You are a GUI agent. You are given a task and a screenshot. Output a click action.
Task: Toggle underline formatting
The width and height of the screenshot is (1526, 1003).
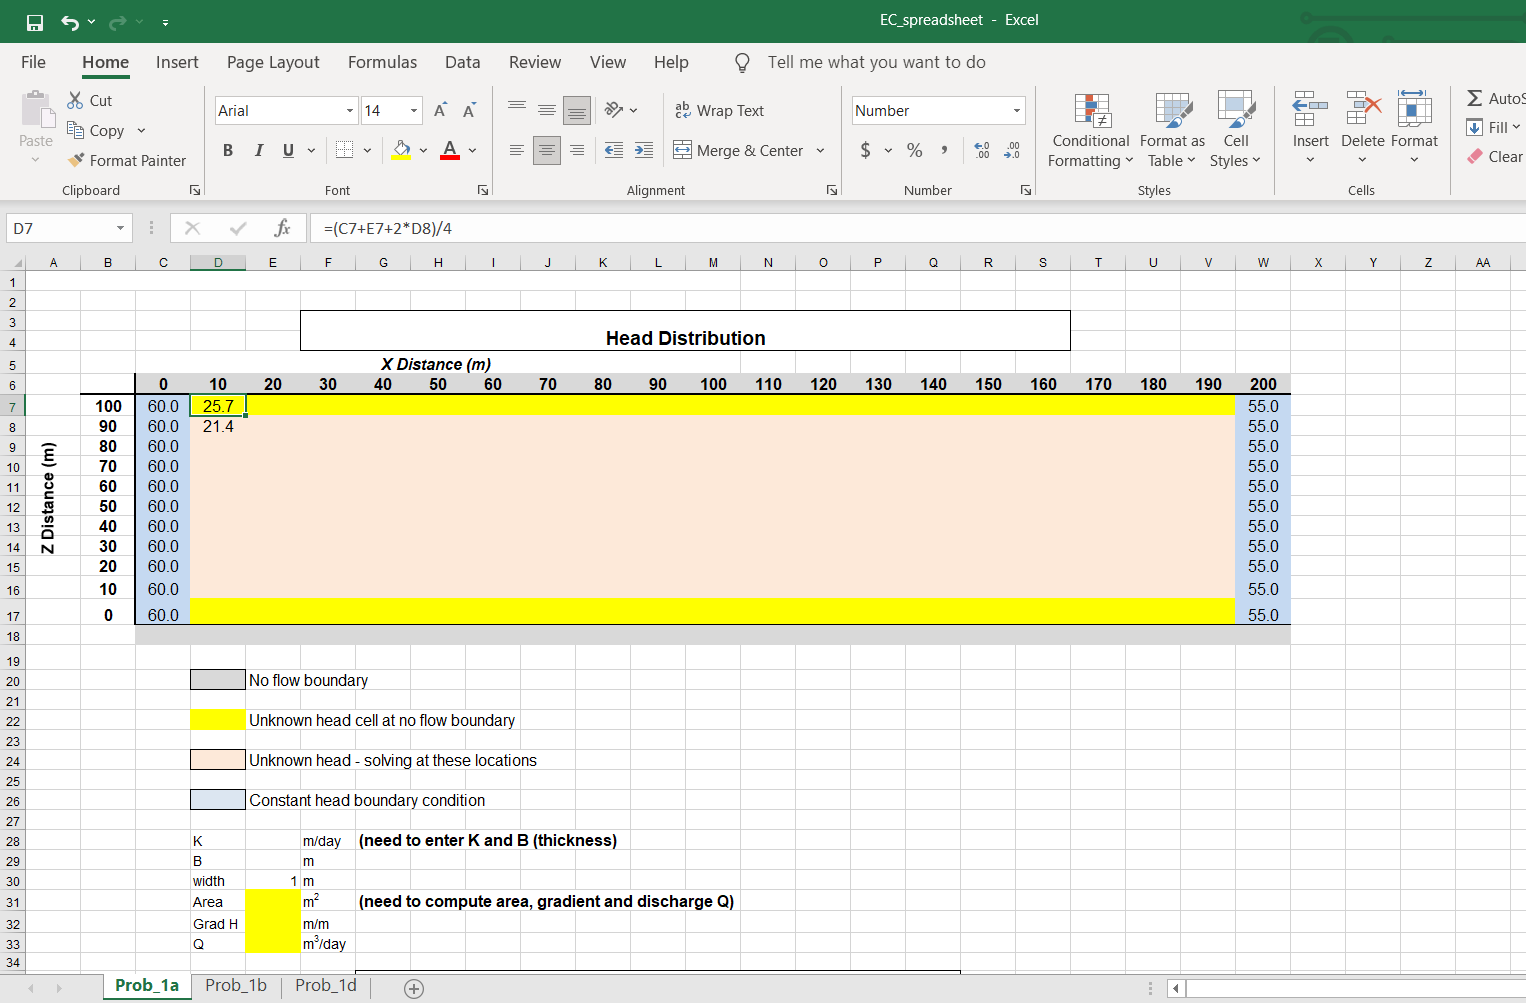tap(287, 150)
